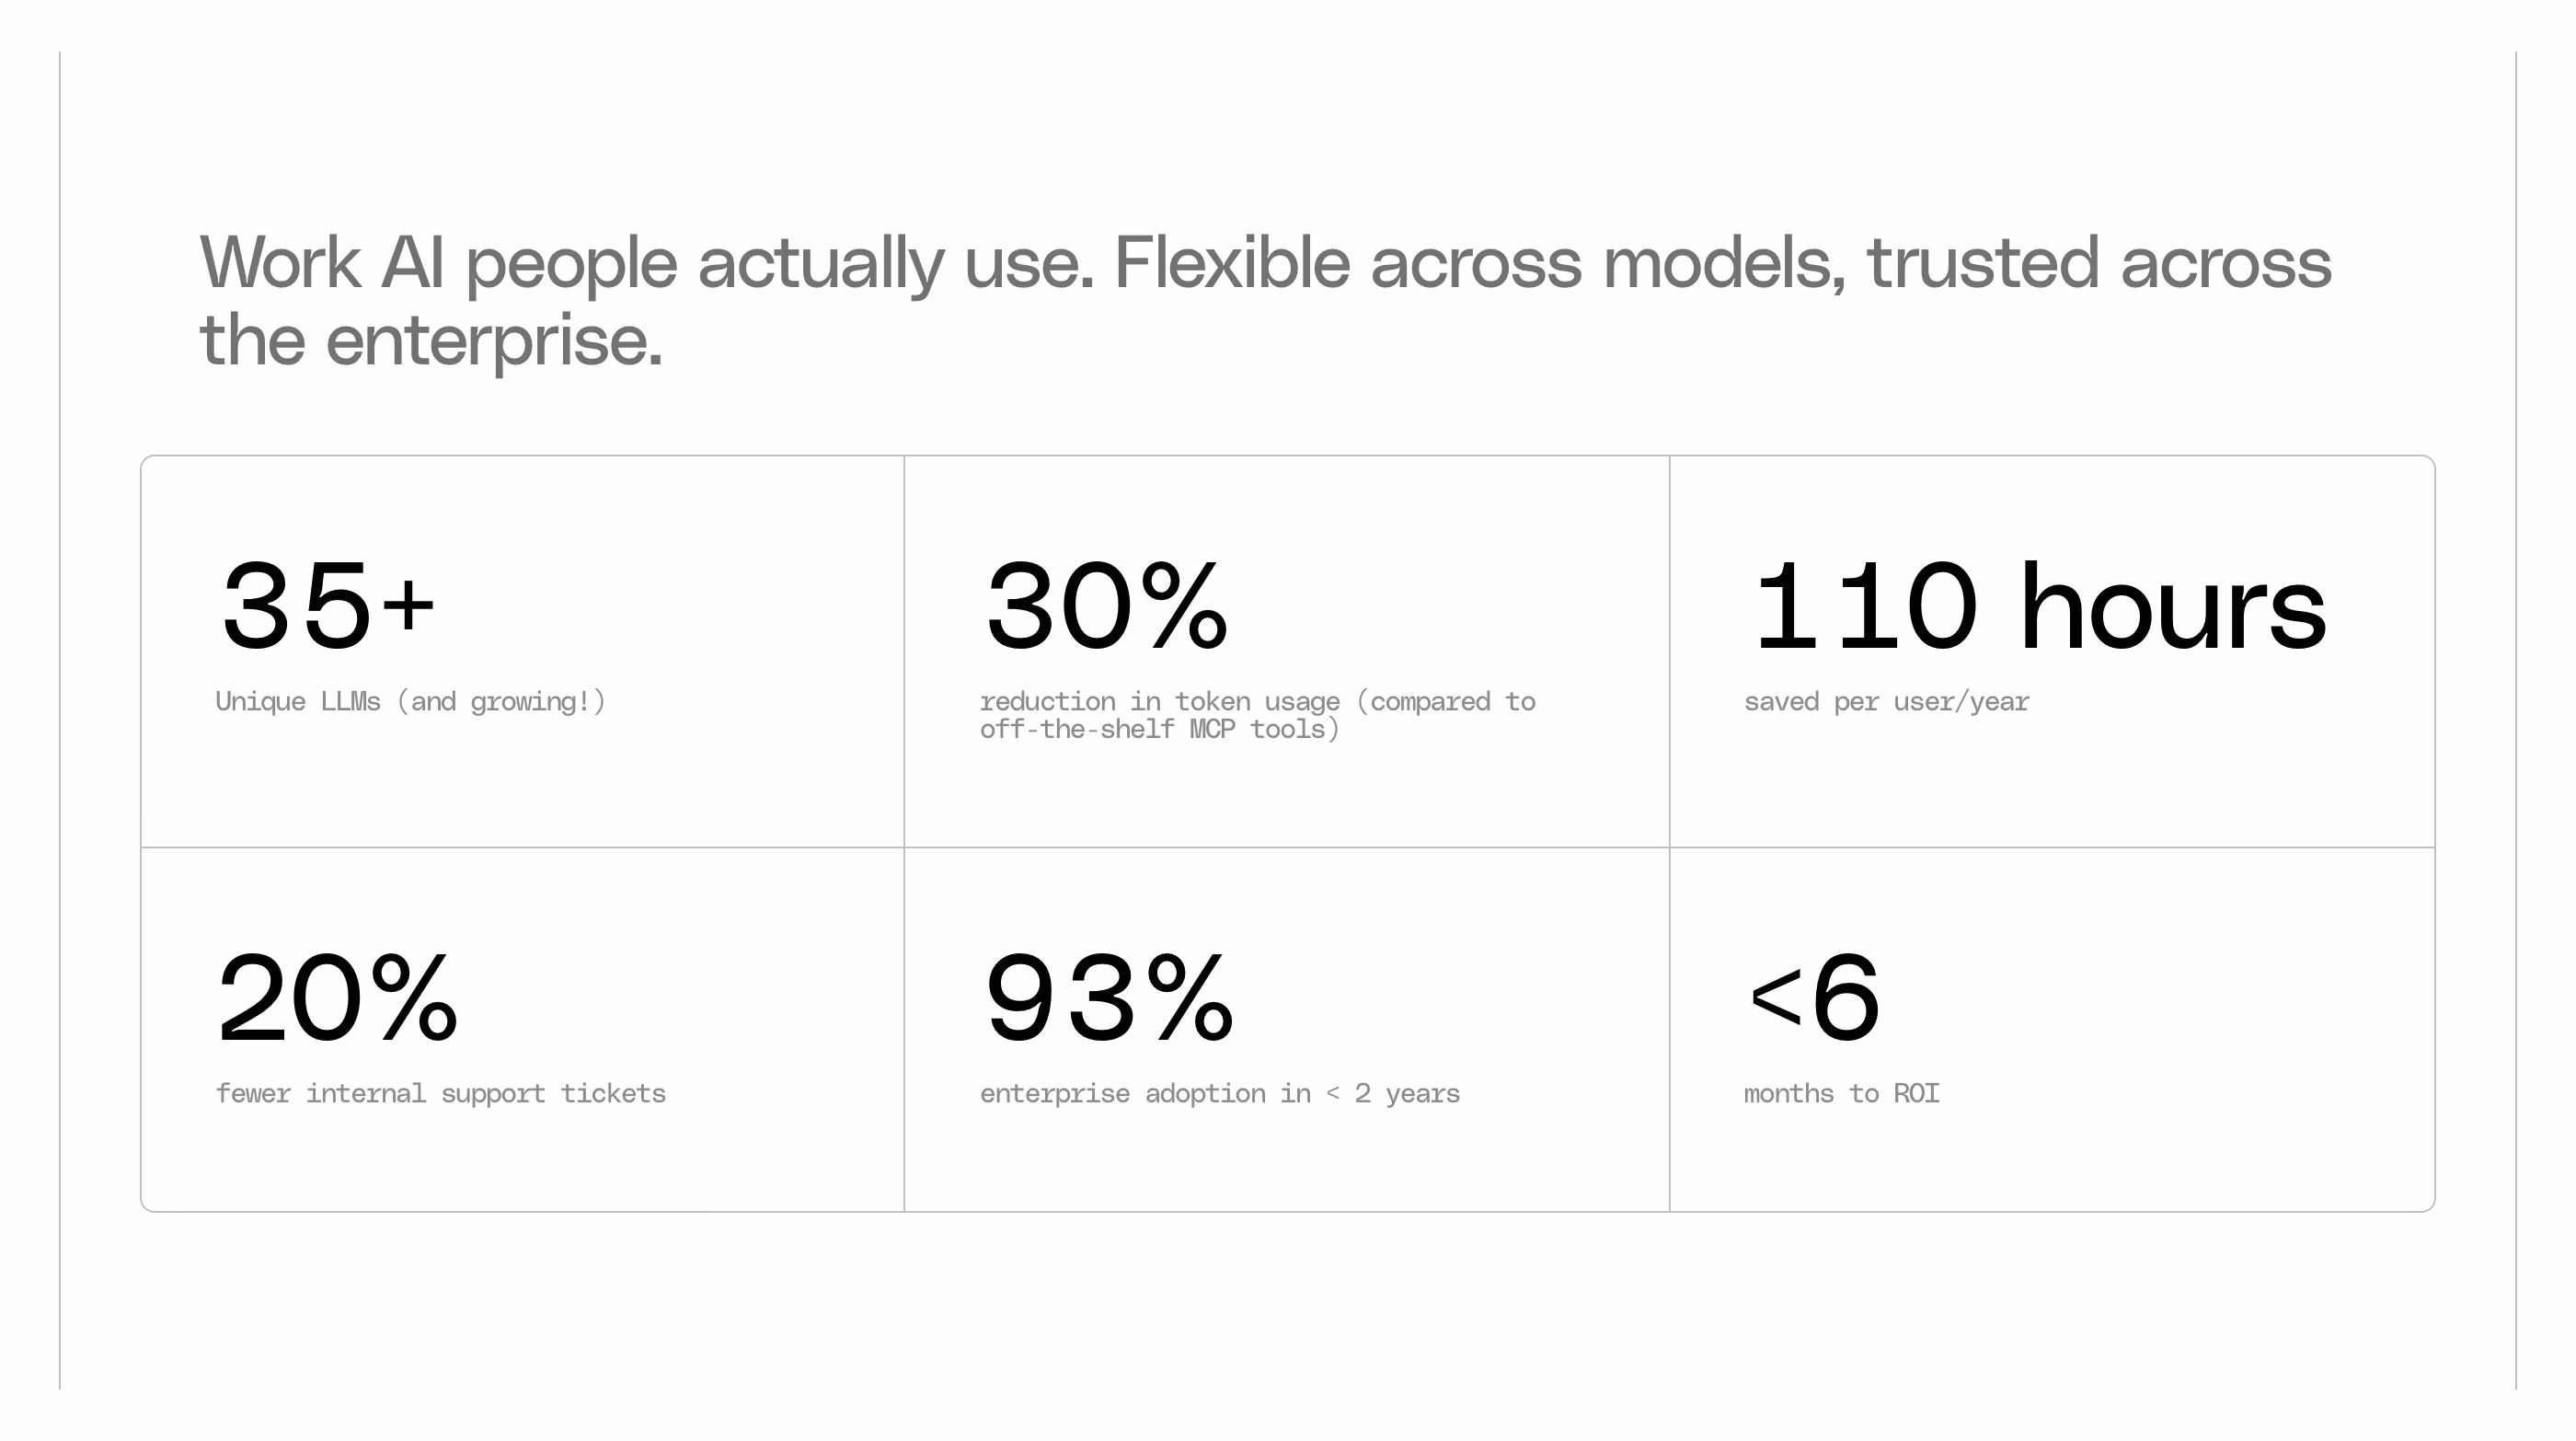Click the word 'hours' in the large statistic
Screen dimensions: 2576x1441
(2174, 606)
